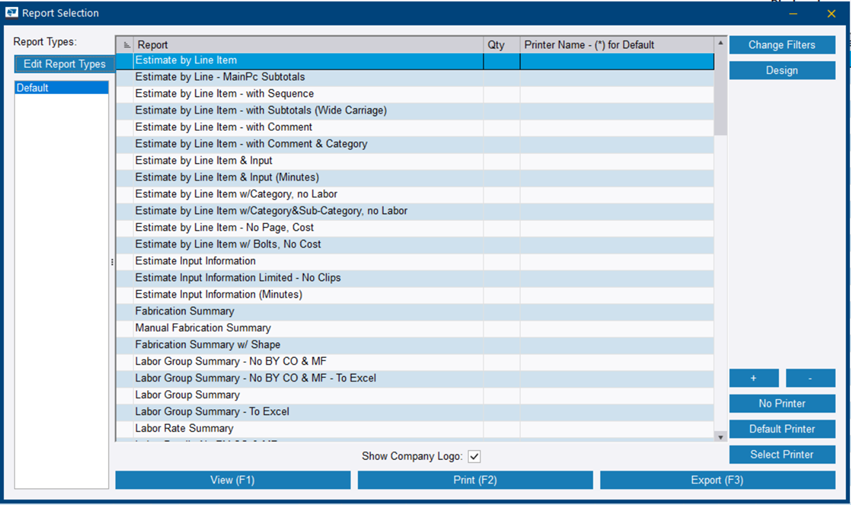Click the Qty column header

click(x=500, y=45)
